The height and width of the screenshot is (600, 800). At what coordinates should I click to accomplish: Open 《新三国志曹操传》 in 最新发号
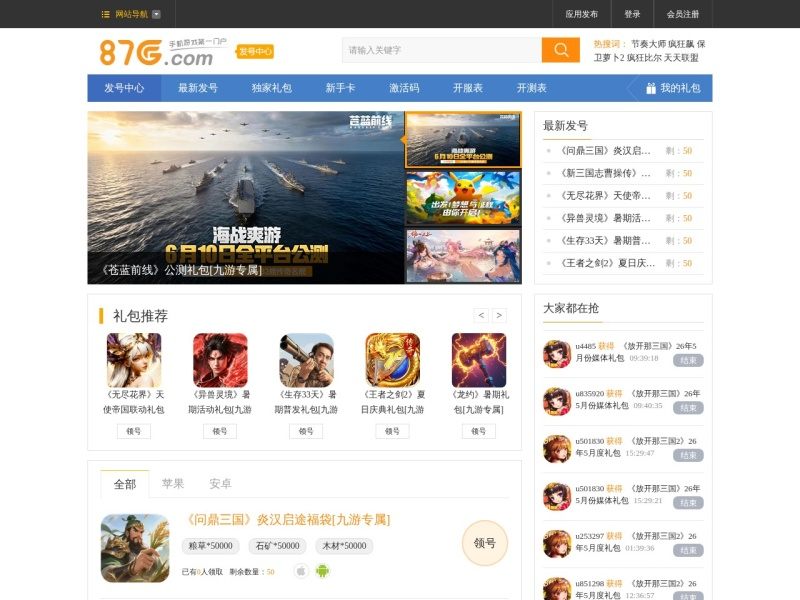[x=605, y=173]
